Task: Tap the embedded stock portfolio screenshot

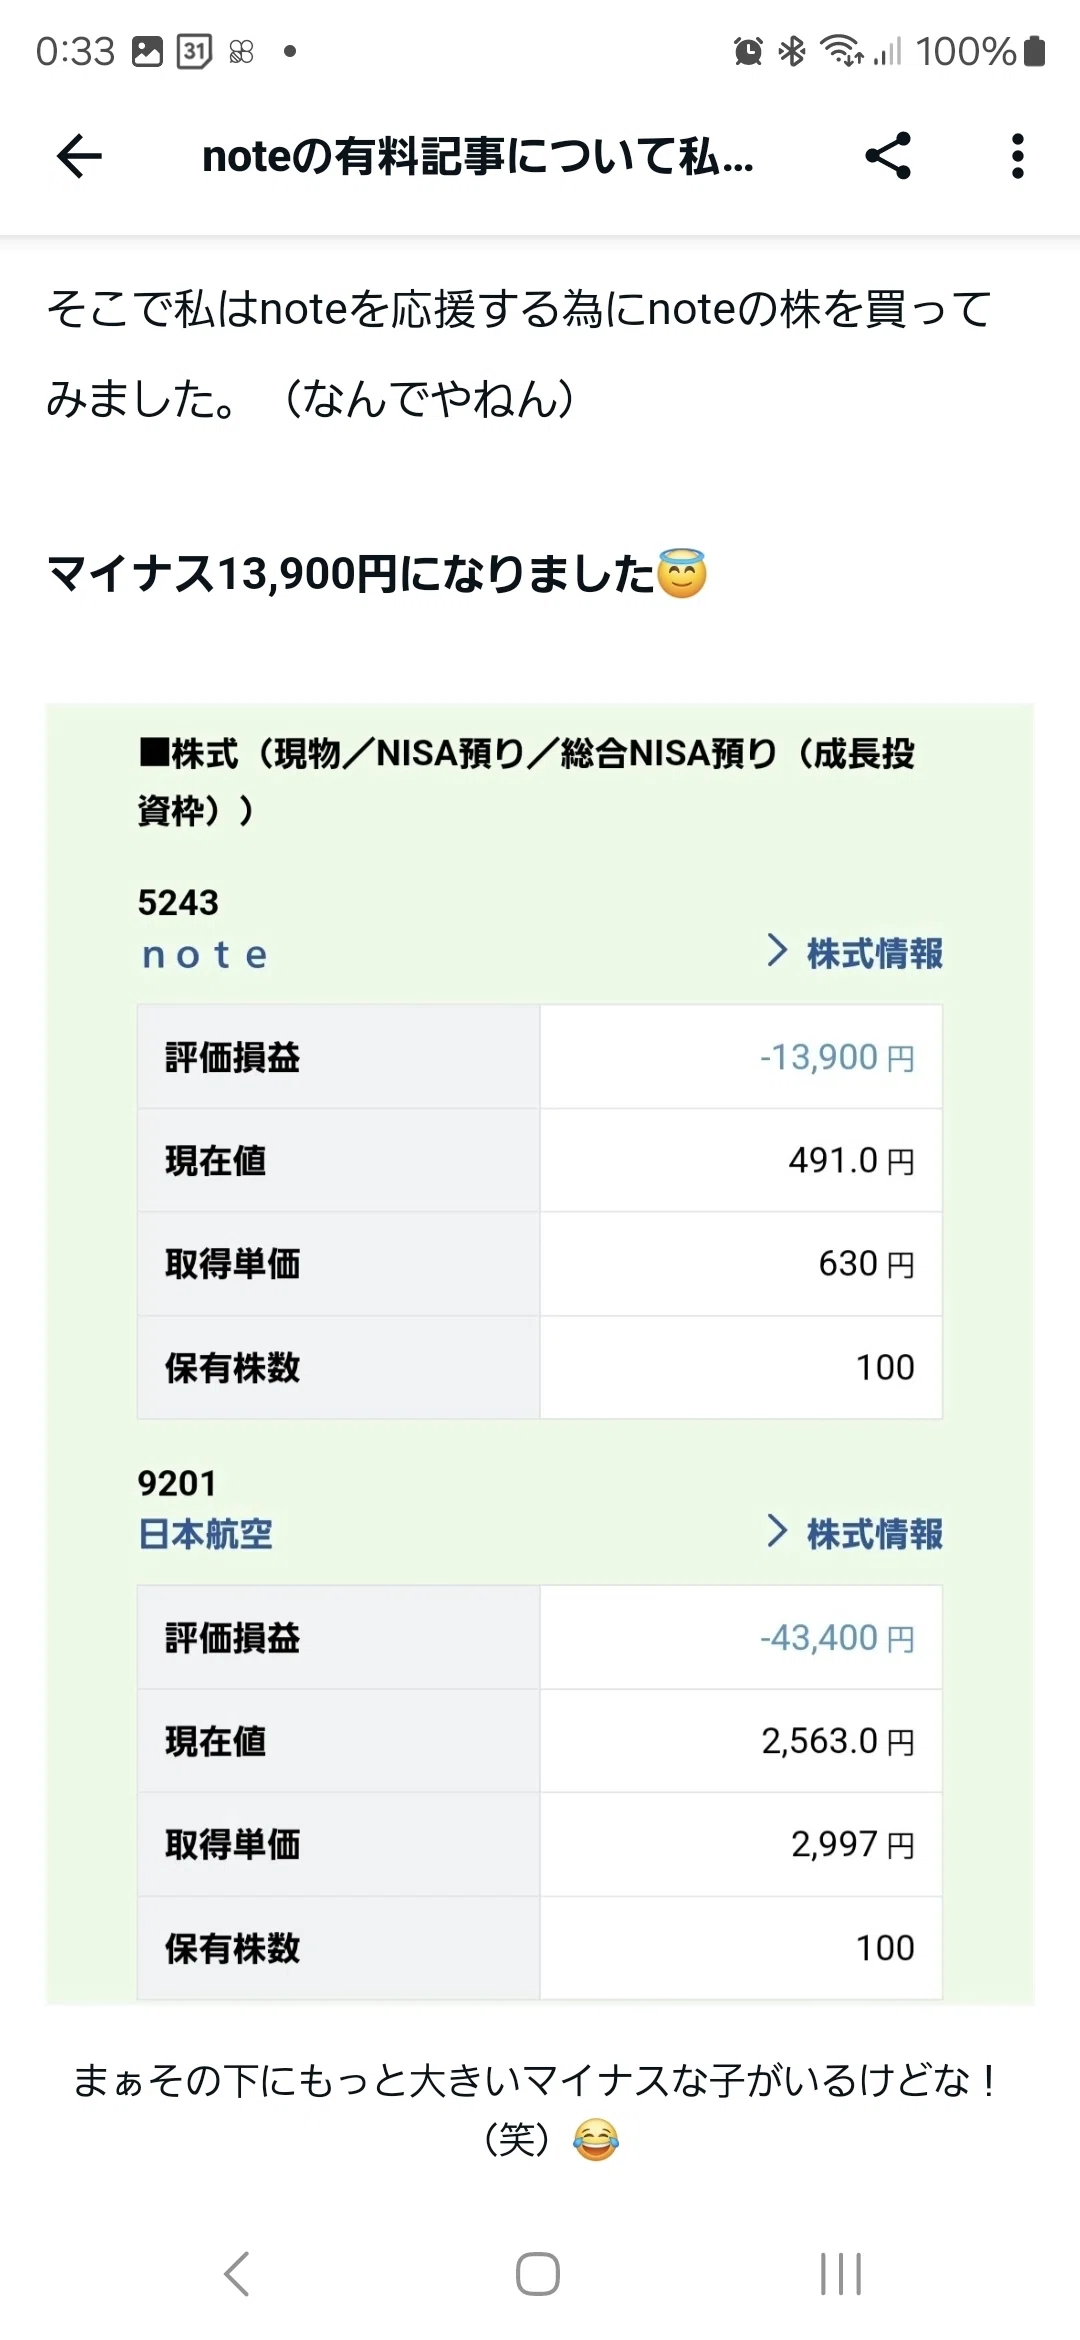Action: click(540, 1354)
